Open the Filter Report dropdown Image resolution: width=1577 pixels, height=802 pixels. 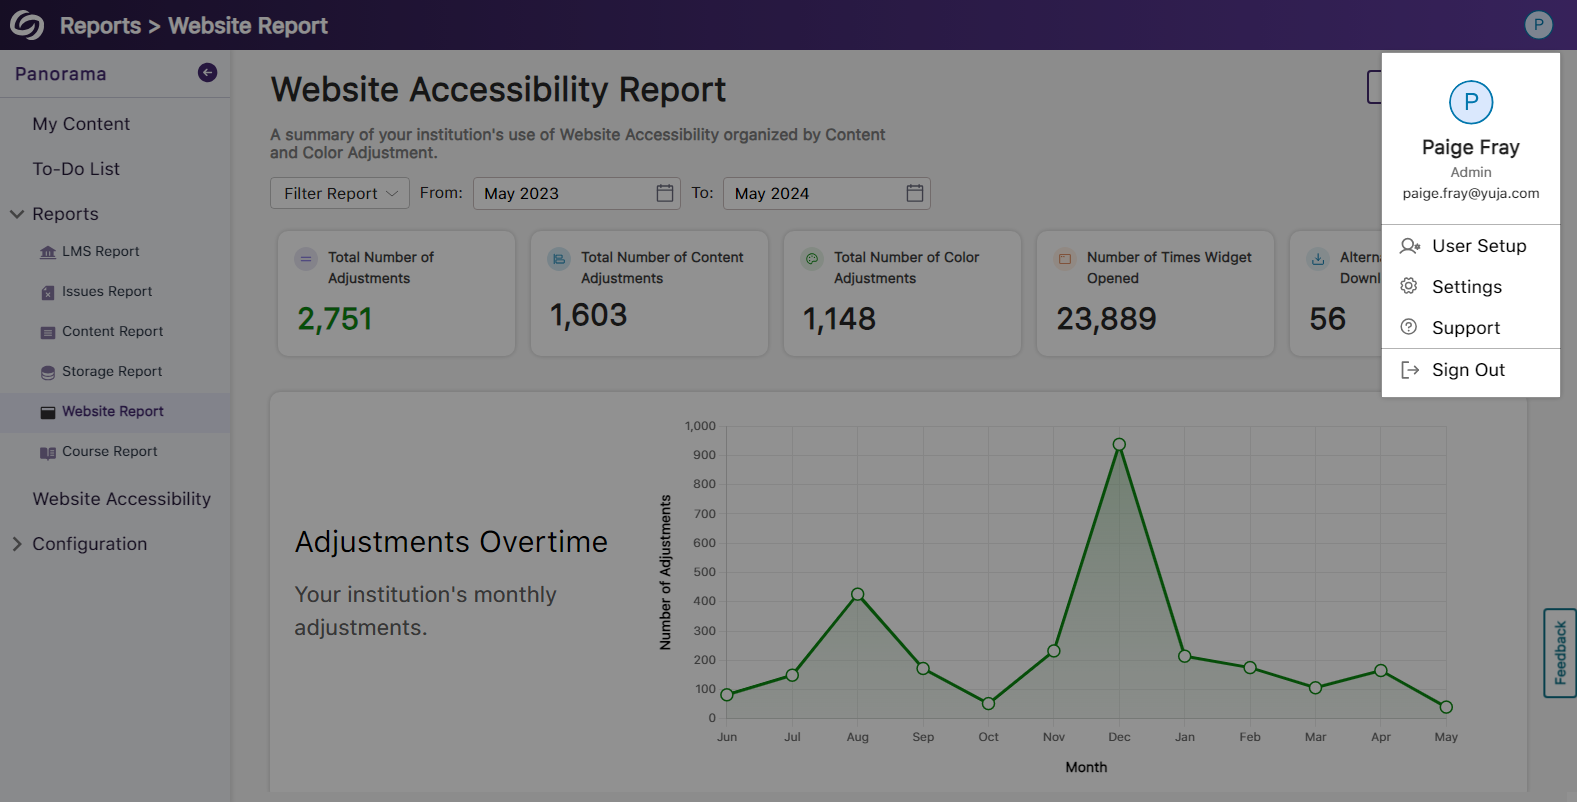340,193
